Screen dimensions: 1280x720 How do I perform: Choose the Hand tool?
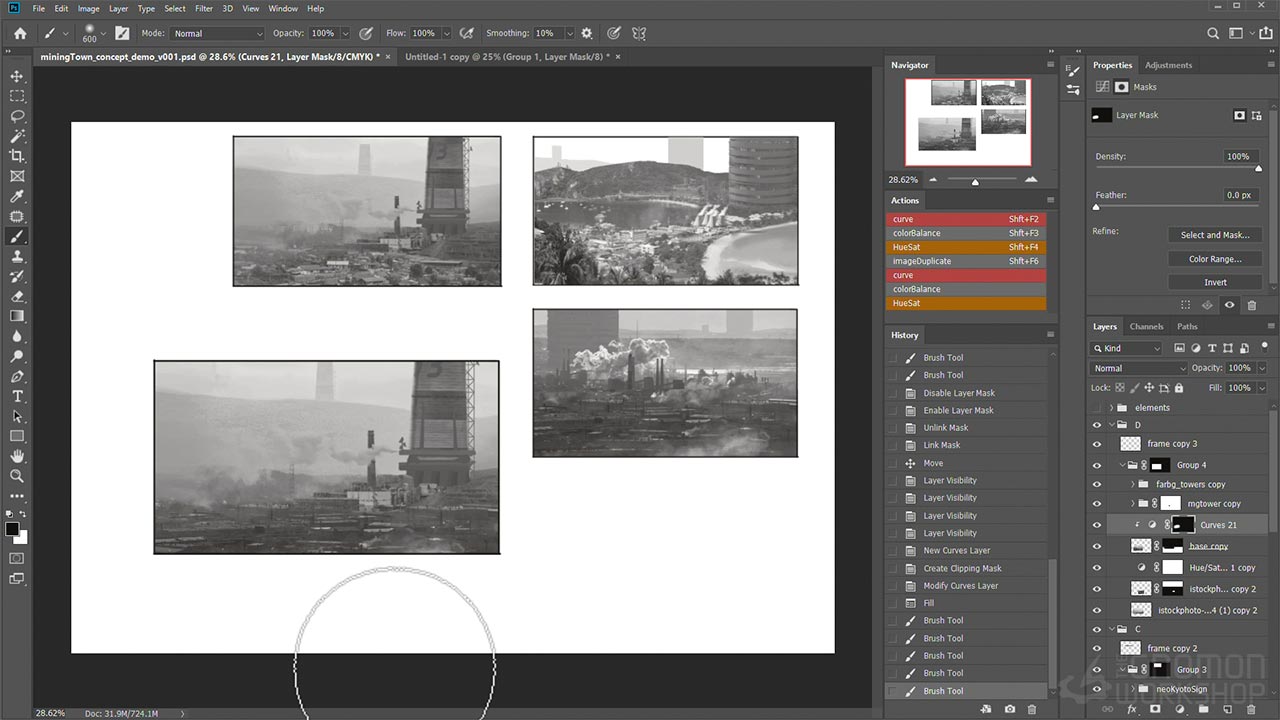17,456
